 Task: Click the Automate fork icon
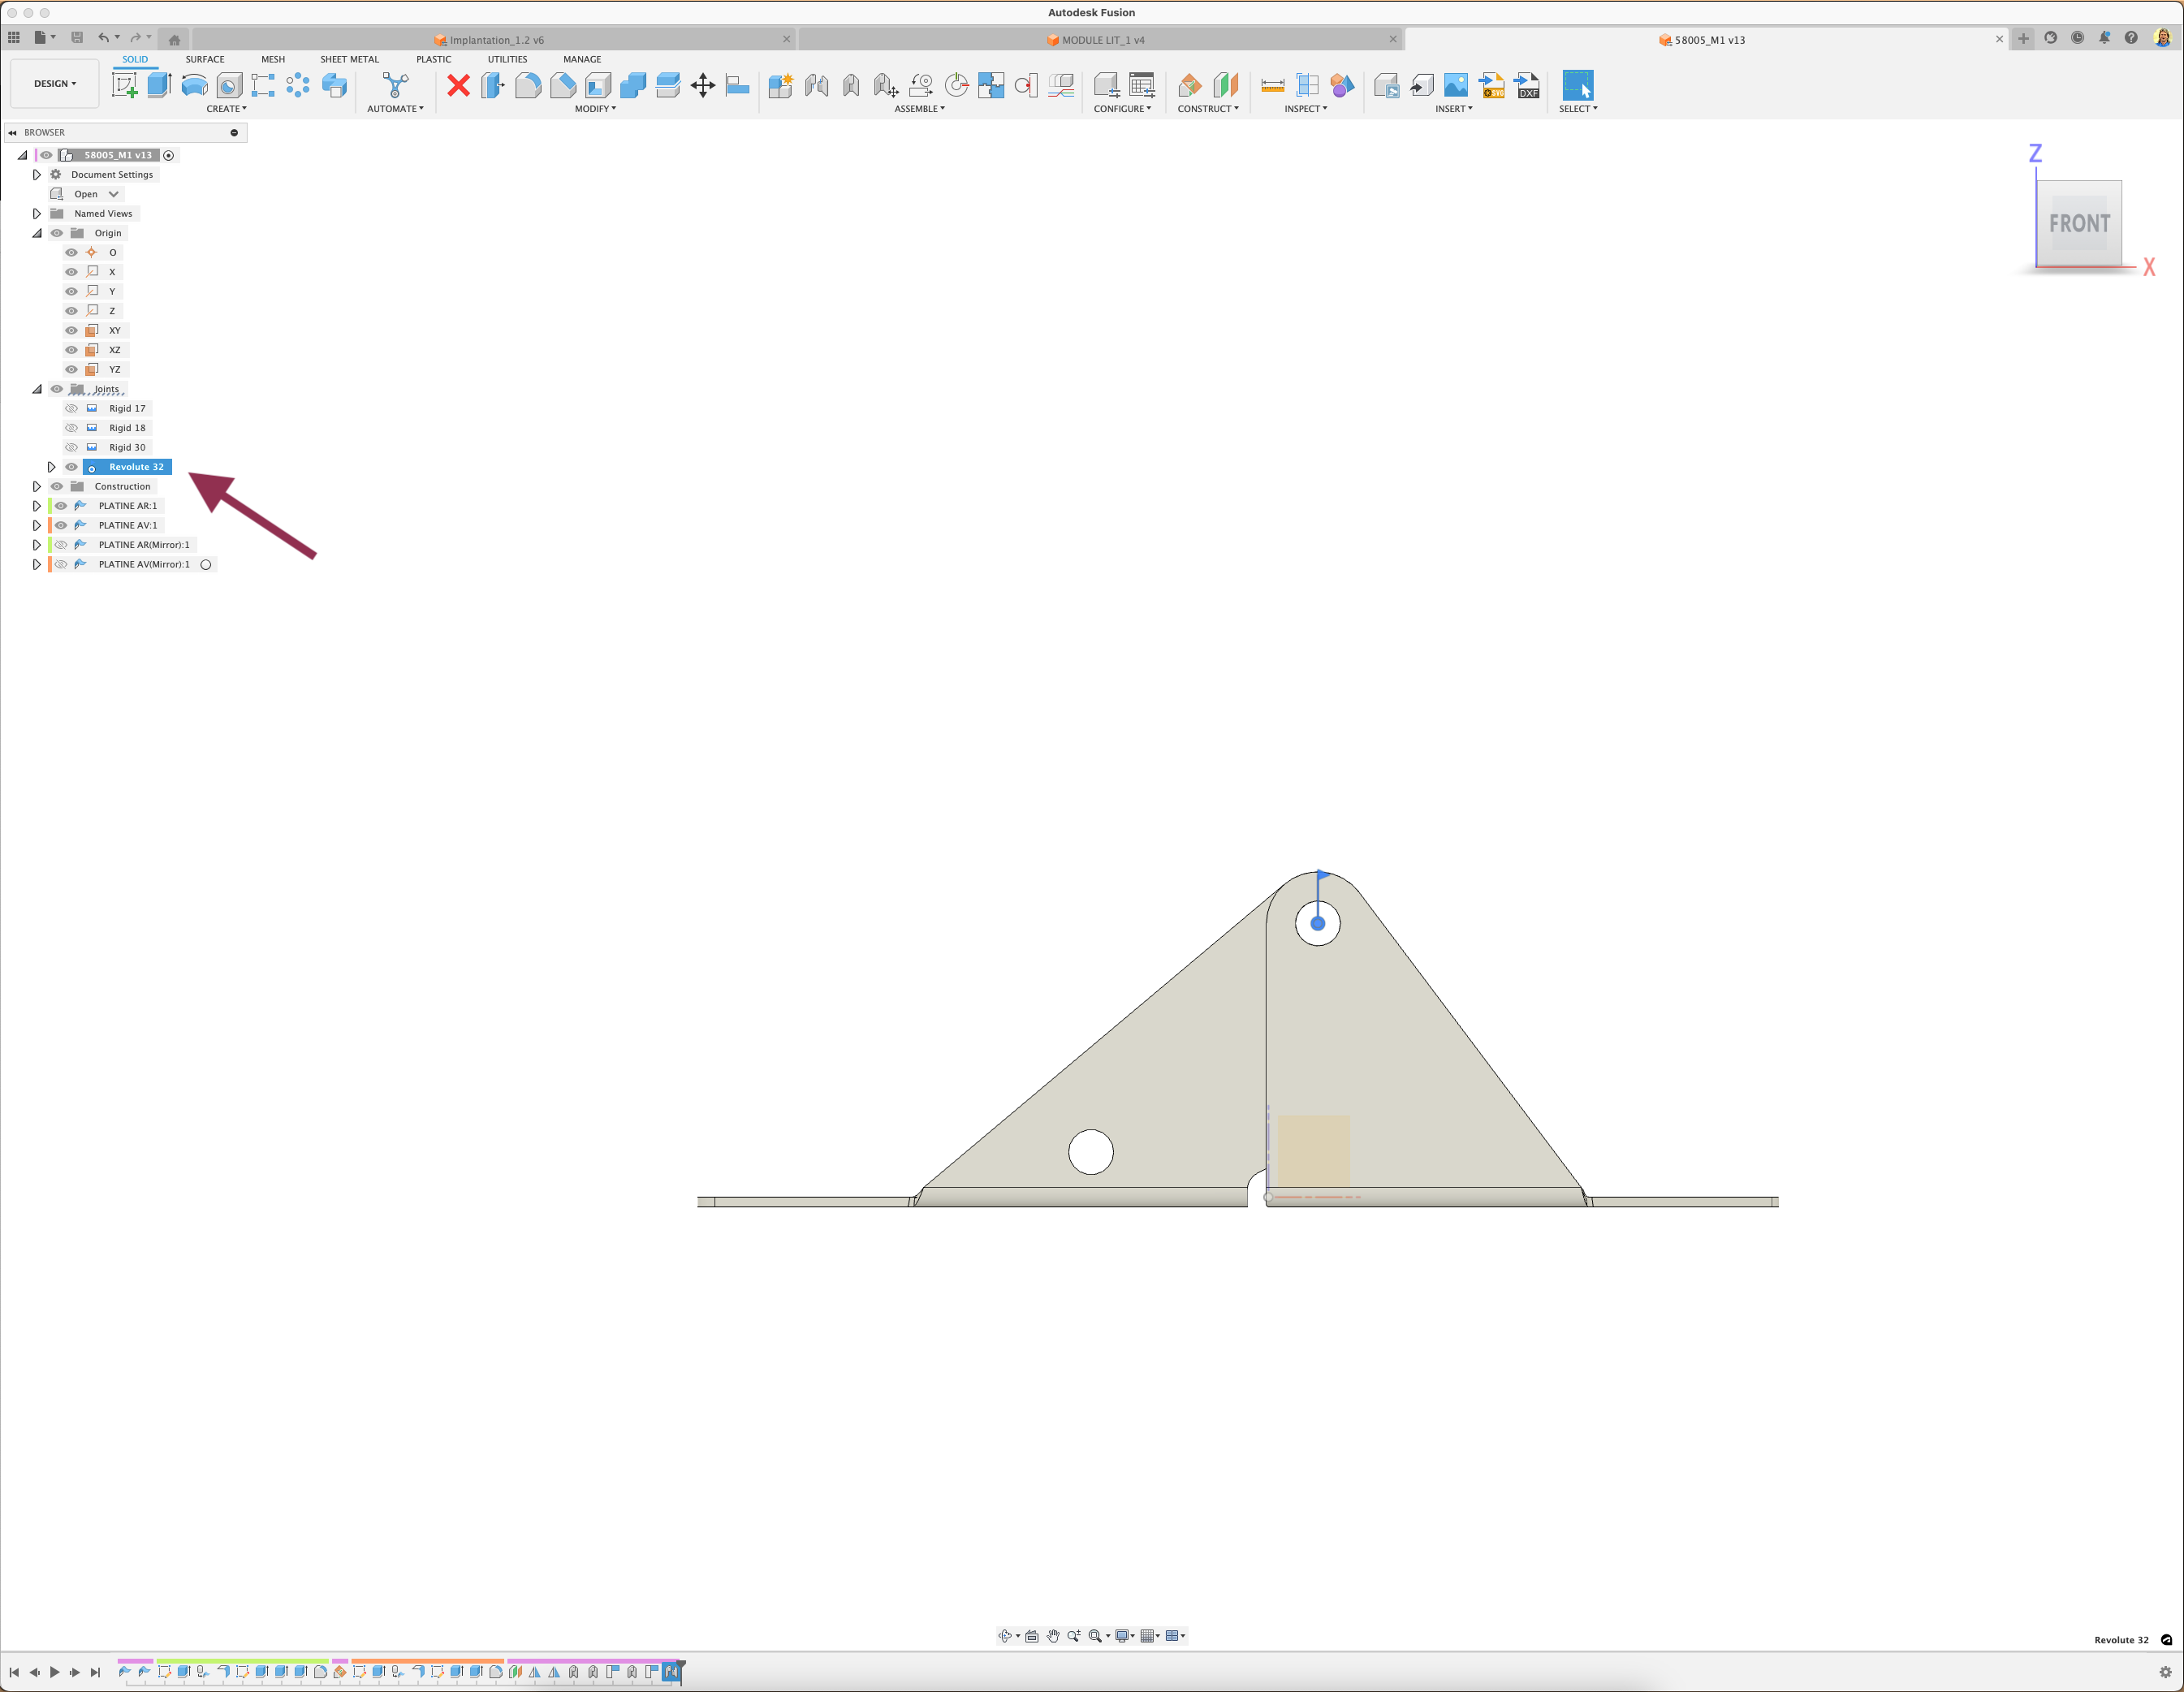click(395, 86)
